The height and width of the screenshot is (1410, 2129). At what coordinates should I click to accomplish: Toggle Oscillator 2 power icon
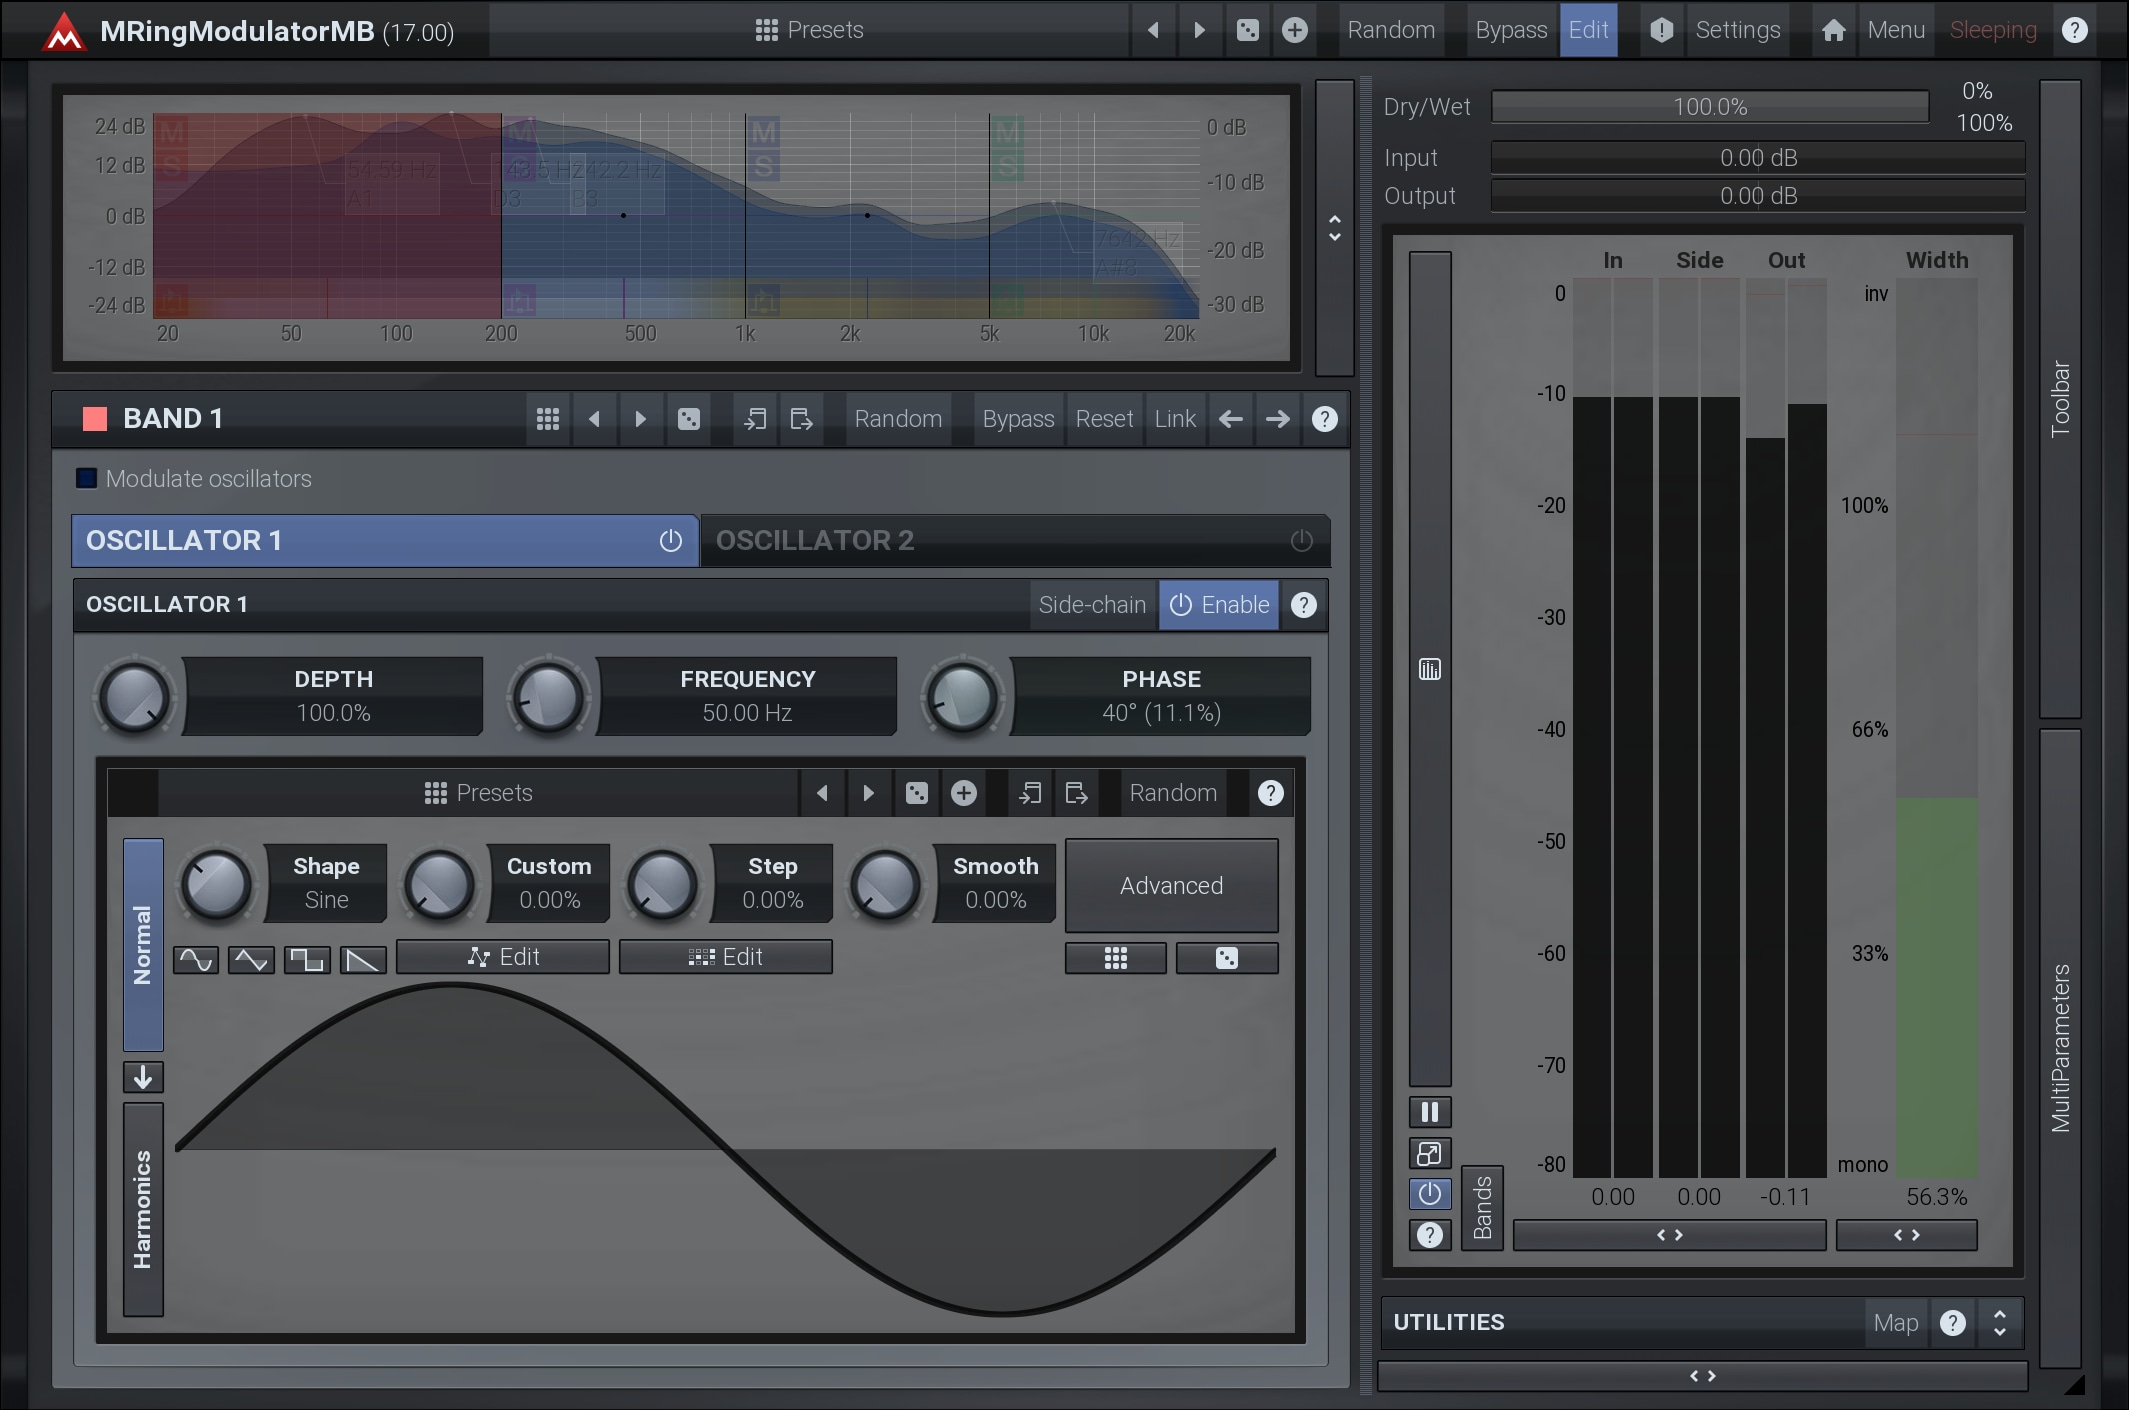(1301, 541)
